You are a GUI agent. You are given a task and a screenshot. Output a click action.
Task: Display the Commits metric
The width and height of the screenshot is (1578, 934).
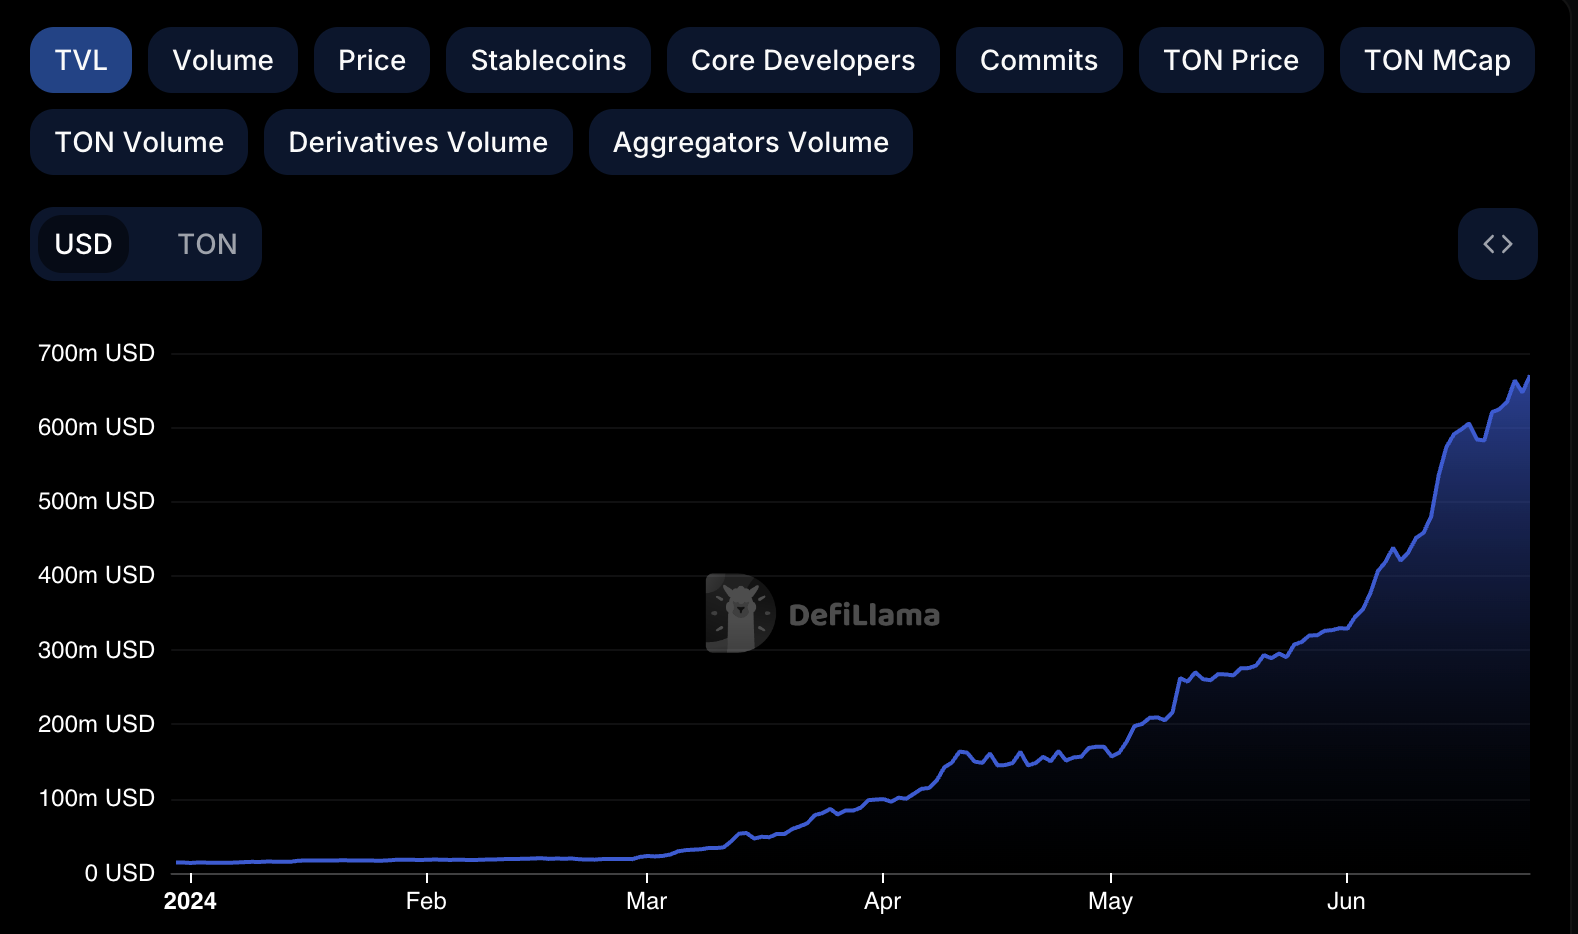(x=1038, y=60)
